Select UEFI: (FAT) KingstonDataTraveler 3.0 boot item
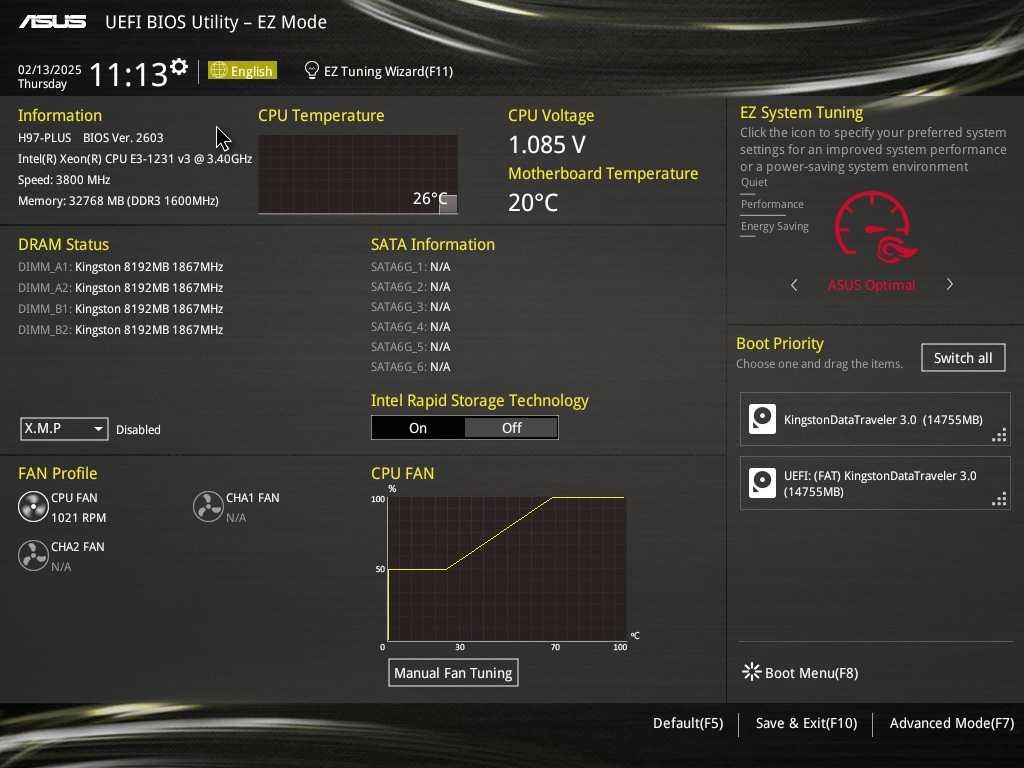This screenshot has width=1024, height=768. pos(875,483)
